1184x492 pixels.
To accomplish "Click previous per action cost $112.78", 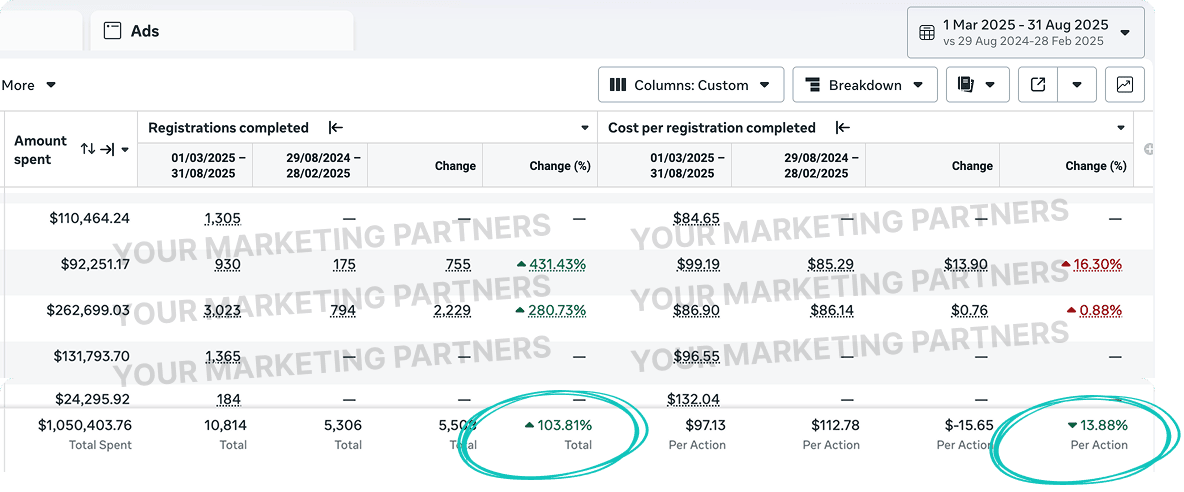I will tap(835, 426).
